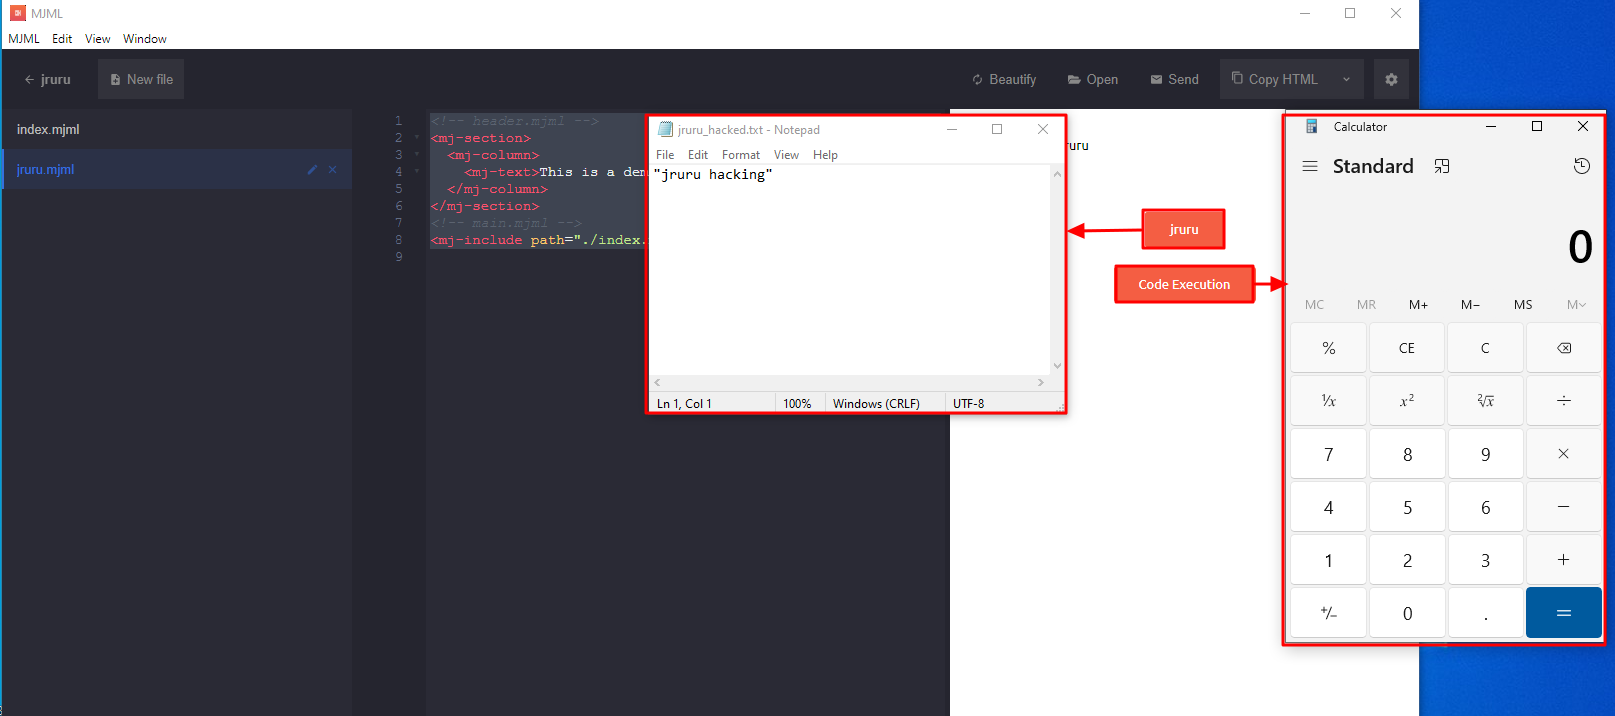This screenshot has height=716, width=1615.
Task: Open MJML settings gear icon
Action: (1391, 79)
